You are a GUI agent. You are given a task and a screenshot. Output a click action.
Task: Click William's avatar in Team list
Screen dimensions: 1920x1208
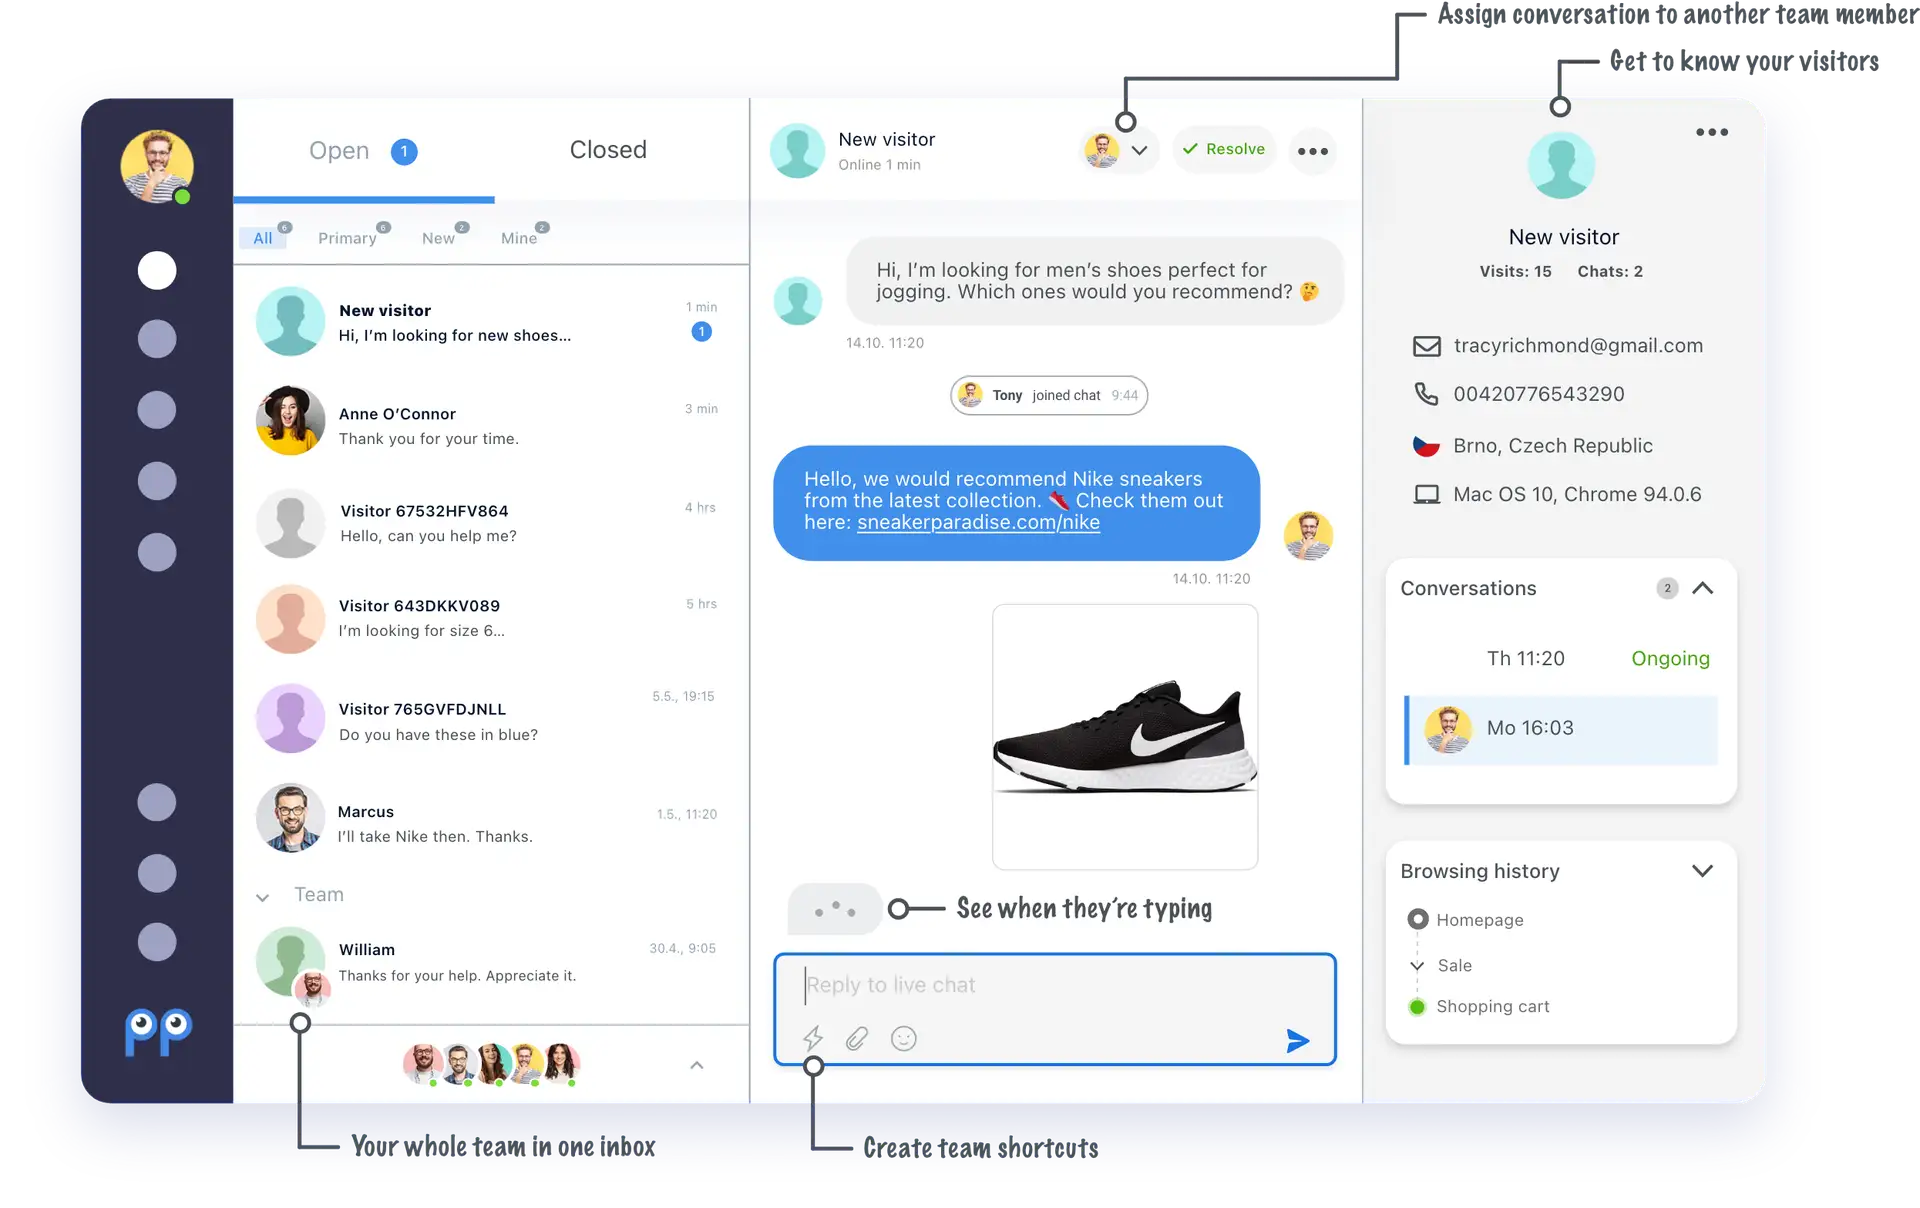(x=290, y=962)
